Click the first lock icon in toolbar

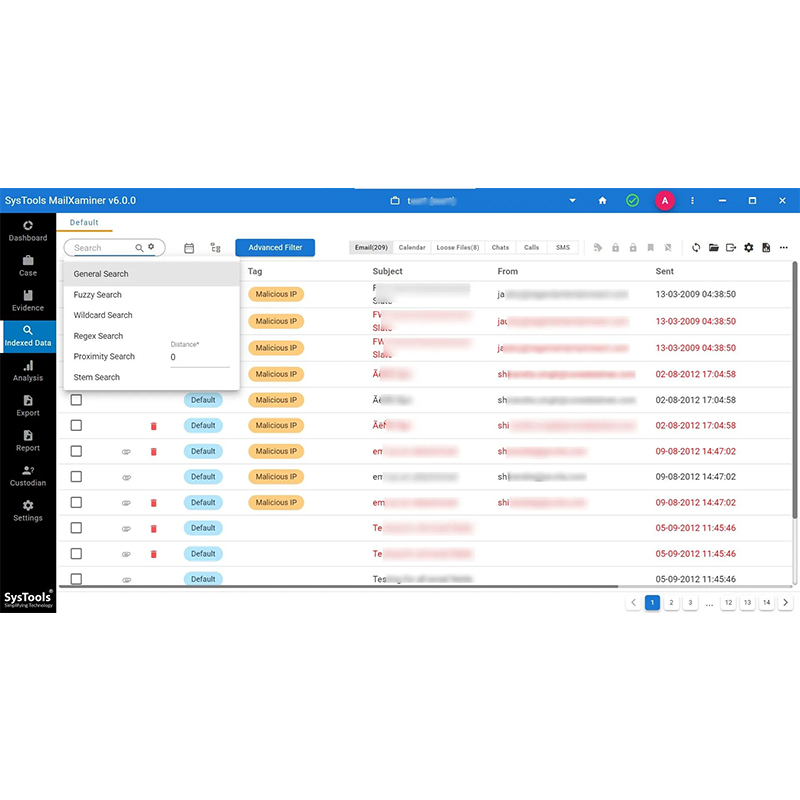[x=615, y=248]
